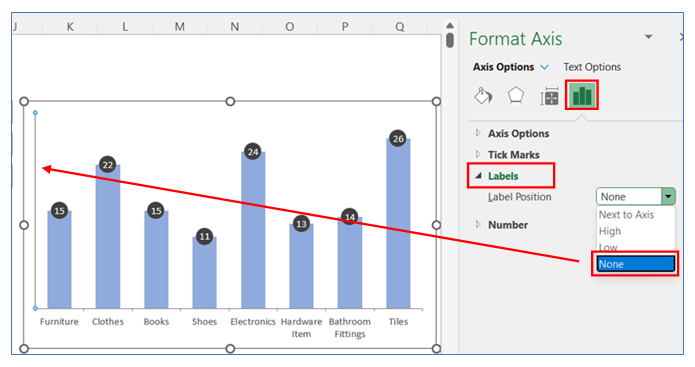The height and width of the screenshot is (367, 695).
Task: Switch to Text Options
Action: tap(592, 67)
